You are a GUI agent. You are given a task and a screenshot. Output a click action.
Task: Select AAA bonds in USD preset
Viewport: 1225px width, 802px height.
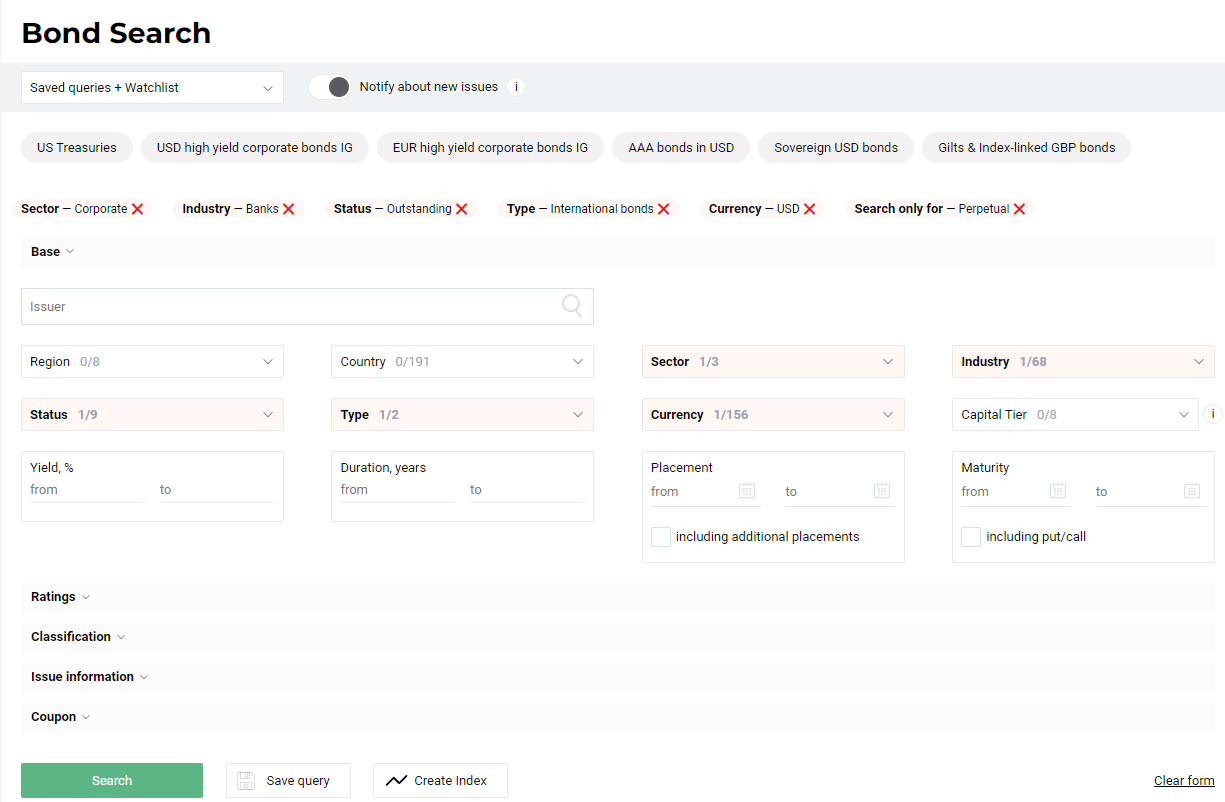pyautogui.click(x=681, y=148)
